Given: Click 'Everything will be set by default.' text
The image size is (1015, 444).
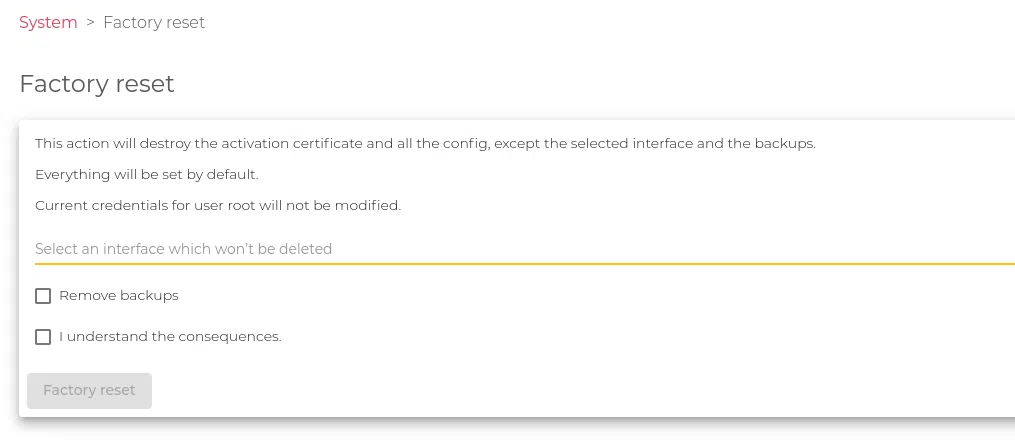Looking at the screenshot, I should pyautogui.click(x=147, y=174).
